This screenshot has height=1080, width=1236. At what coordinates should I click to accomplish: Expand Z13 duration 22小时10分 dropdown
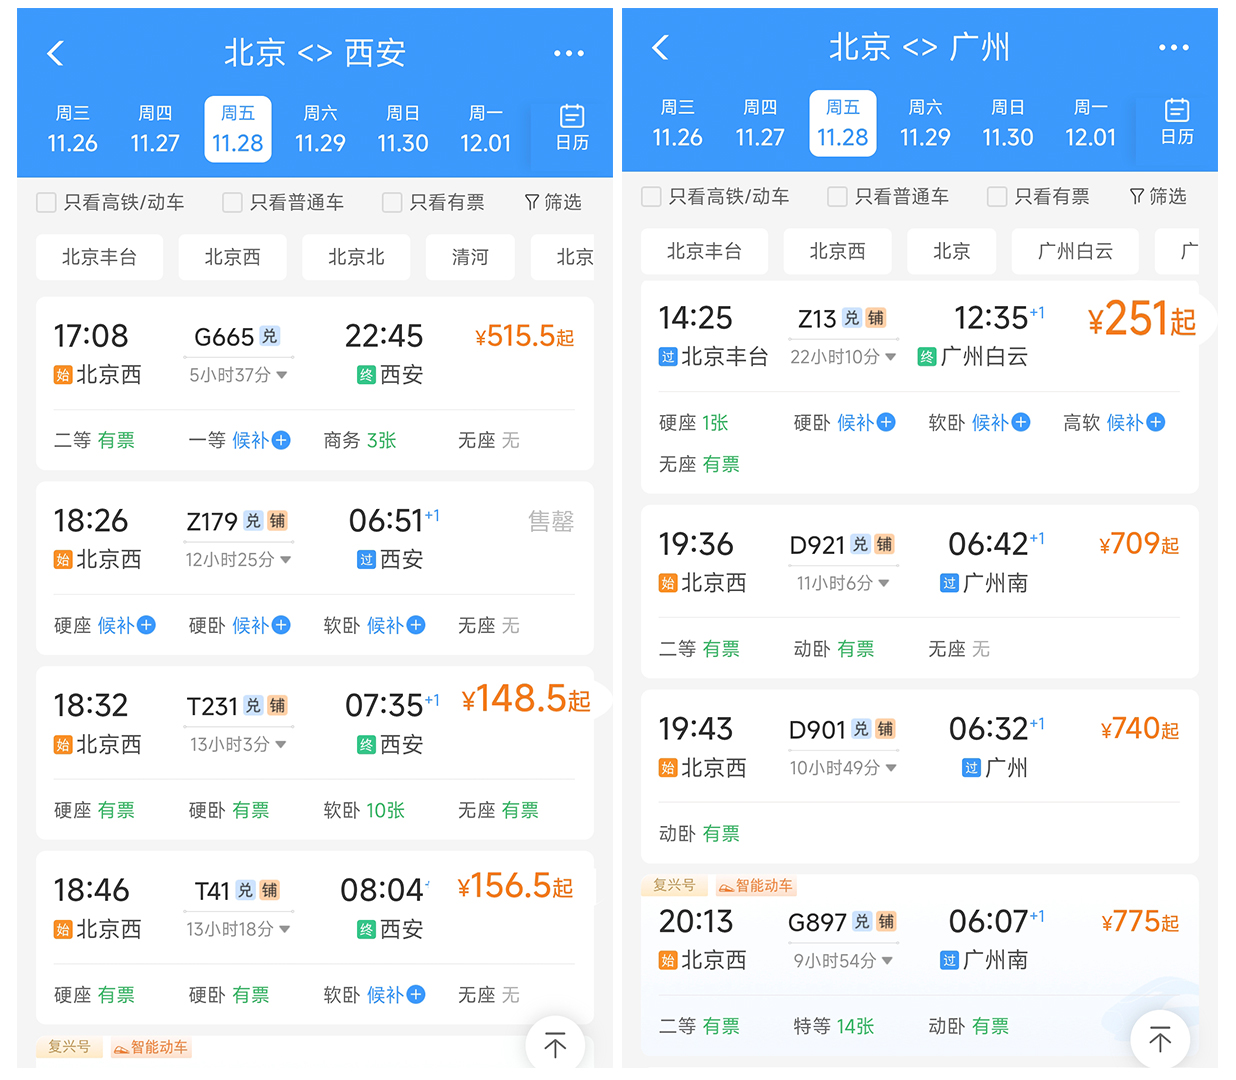[x=891, y=357]
